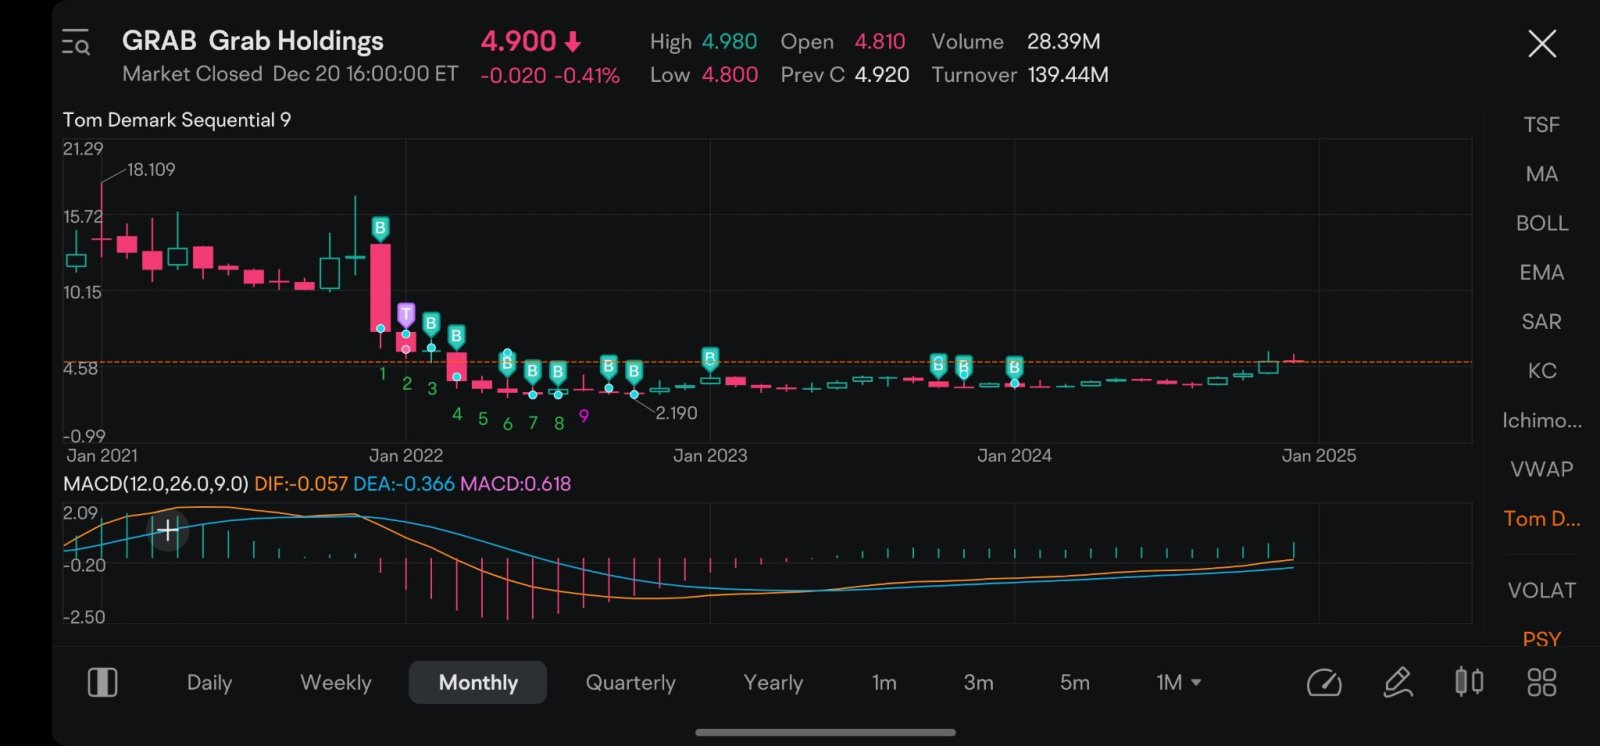
Task: Tap the GRAB Grab Holdings title
Action: click(252, 41)
